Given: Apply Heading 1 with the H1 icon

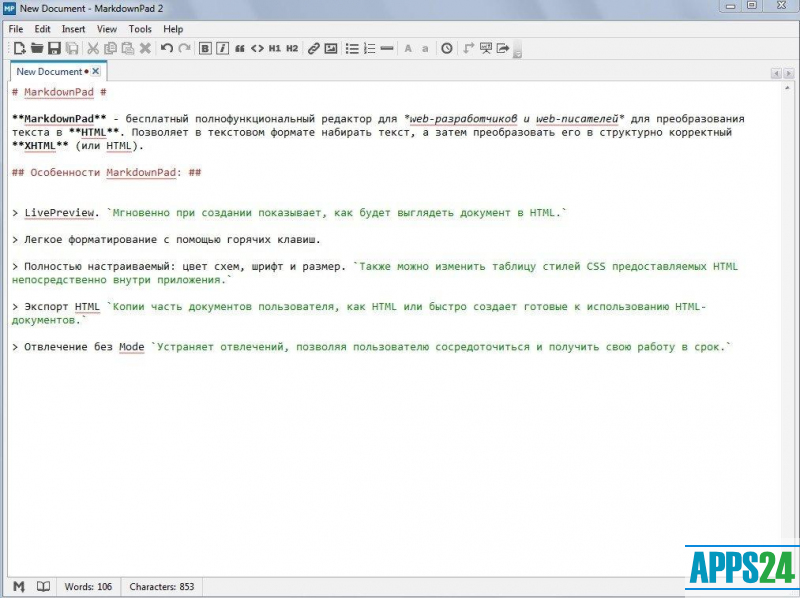Looking at the screenshot, I should click(x=274, y=48).
